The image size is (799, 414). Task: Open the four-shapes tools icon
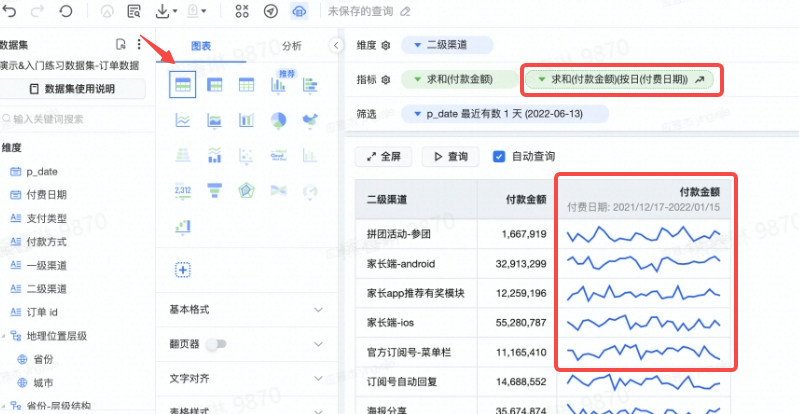242,11
